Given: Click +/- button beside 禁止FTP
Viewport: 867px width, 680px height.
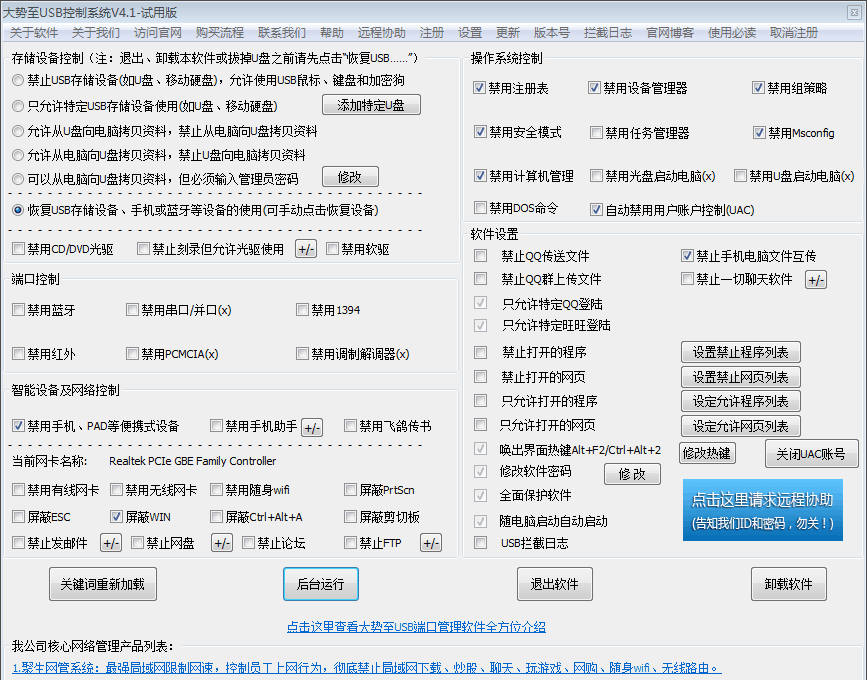Looking at the screenshot, I should [x=430, y=543].
